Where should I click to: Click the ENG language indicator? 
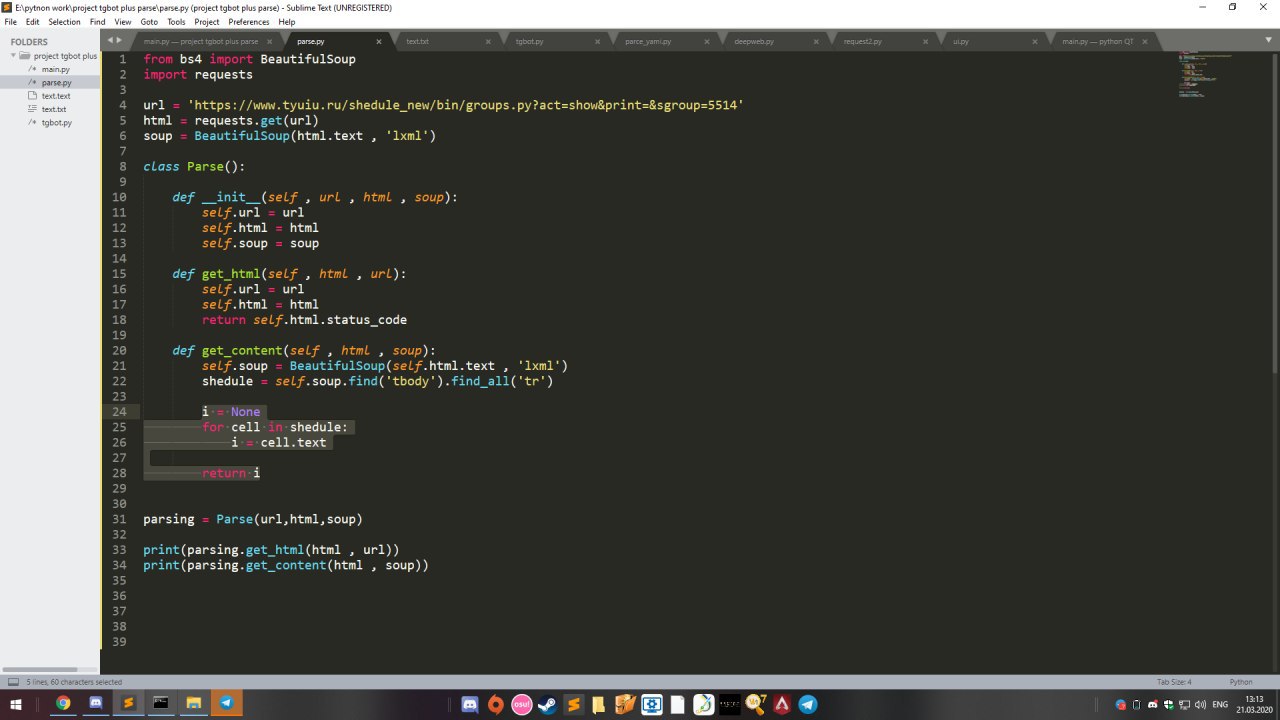(1220, 704)
